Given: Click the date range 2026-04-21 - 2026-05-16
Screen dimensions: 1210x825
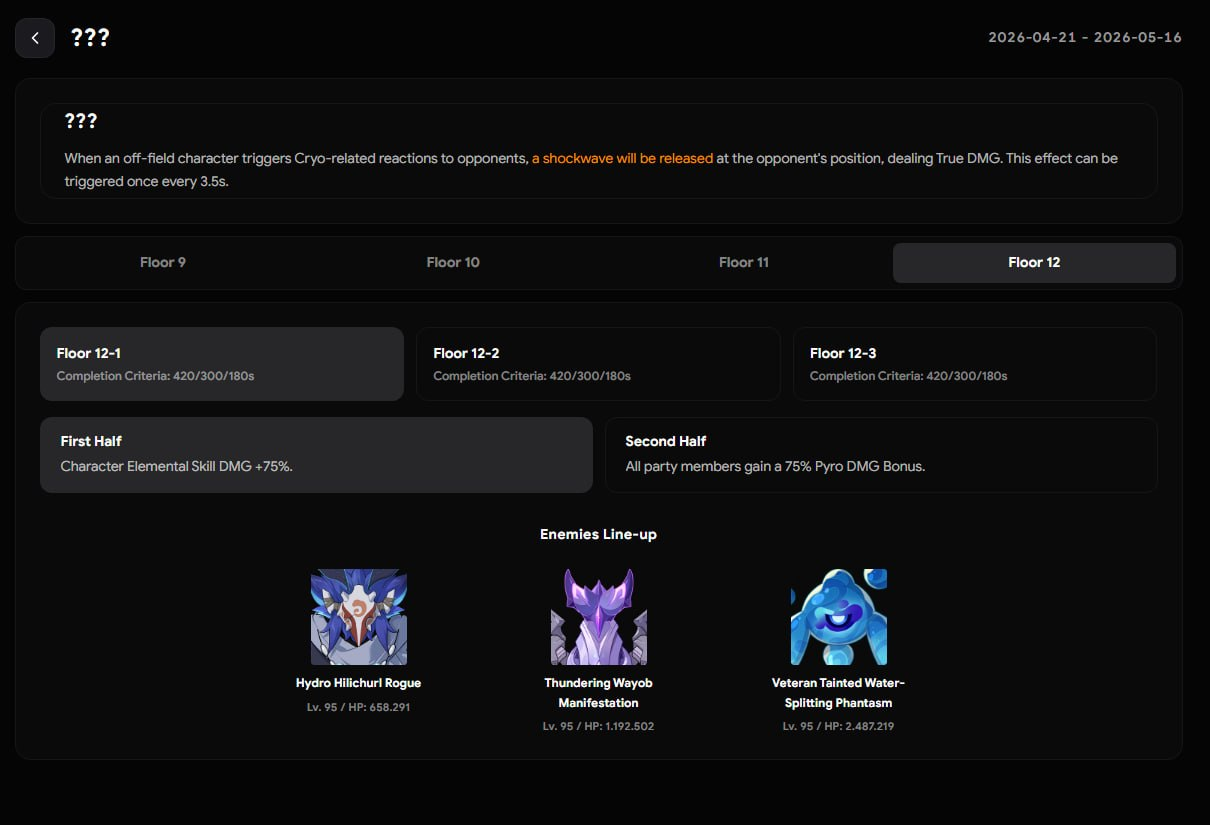Looking at the screenshot, I should [1085, 37].
